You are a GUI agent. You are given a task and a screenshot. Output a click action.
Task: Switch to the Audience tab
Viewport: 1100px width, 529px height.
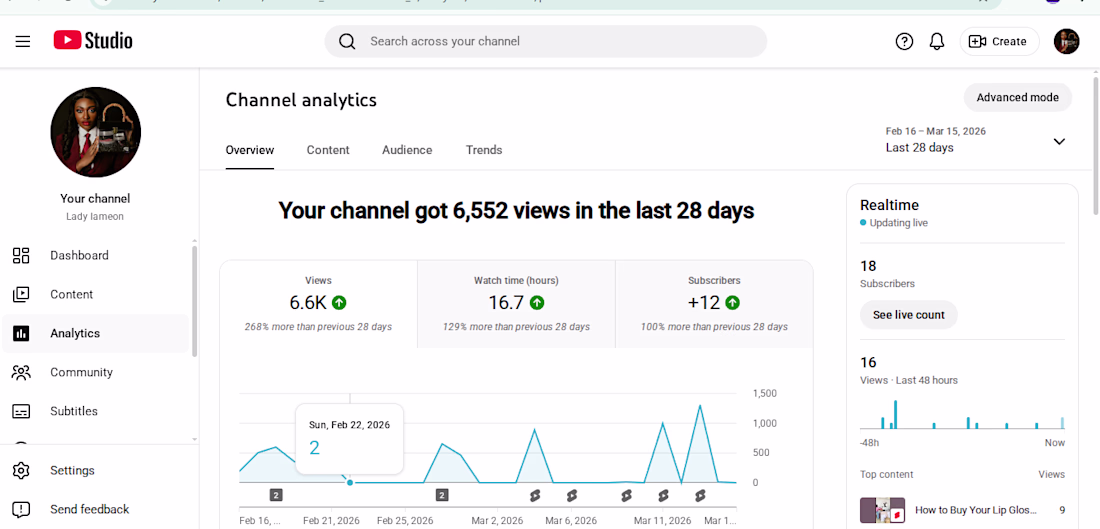click(407, 150)
